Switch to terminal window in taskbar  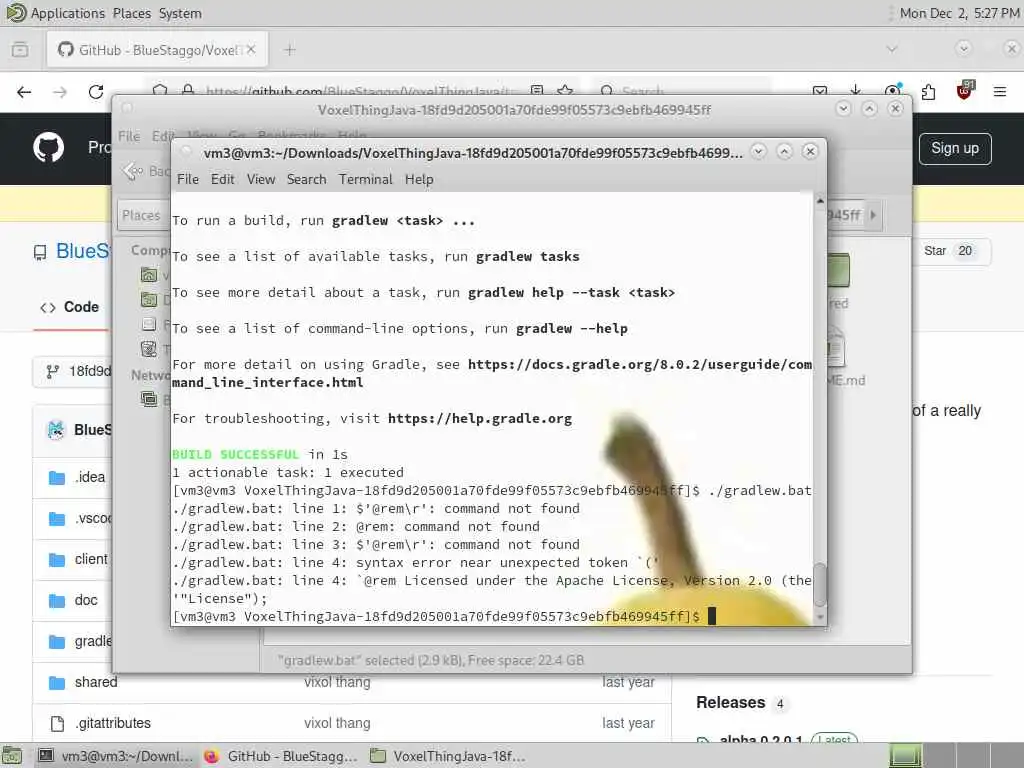pyautogui.click(x=116, y=756)
